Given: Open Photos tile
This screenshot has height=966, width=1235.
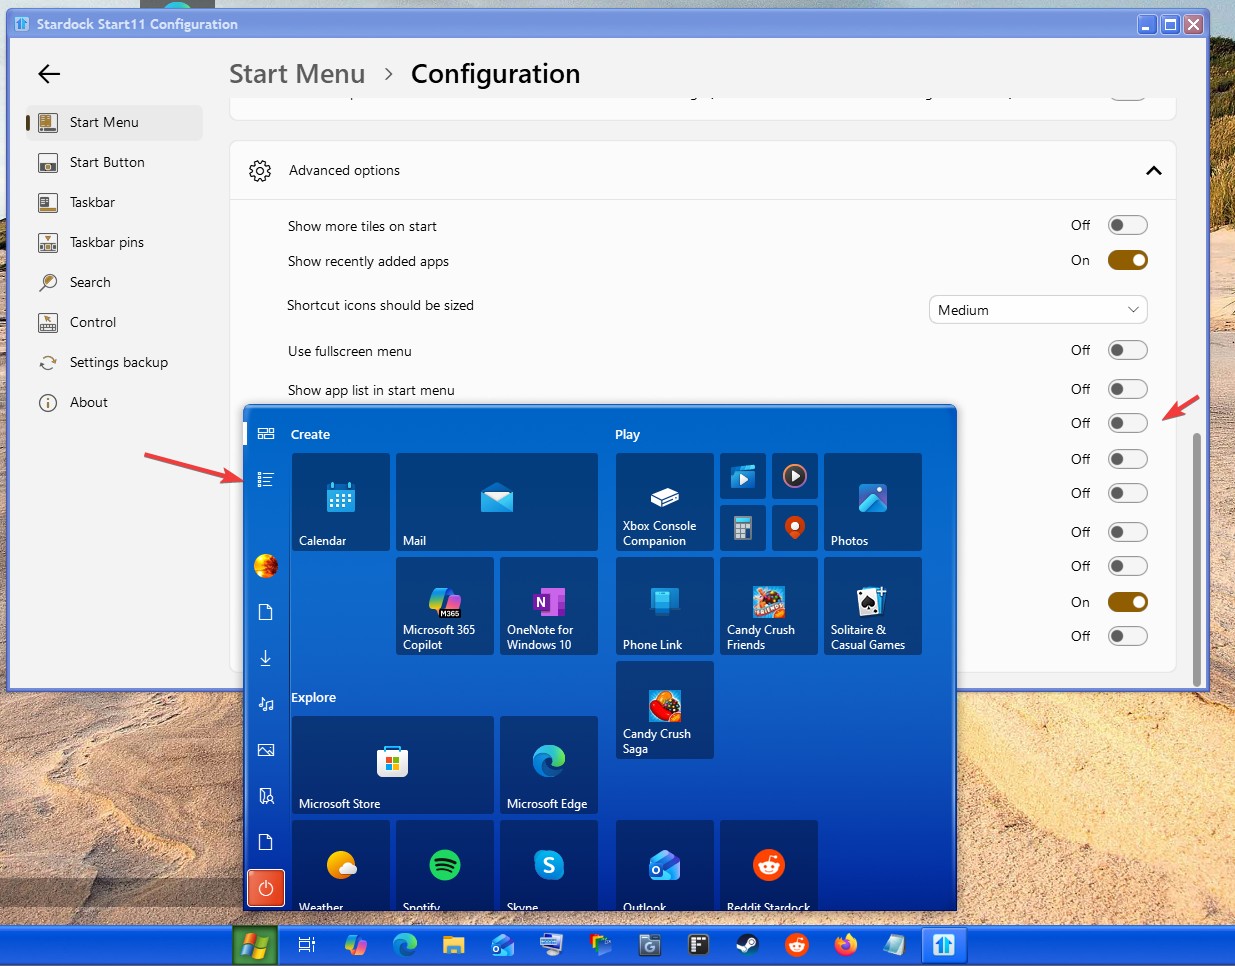Looking at the screenshot, I should point(872,502).
